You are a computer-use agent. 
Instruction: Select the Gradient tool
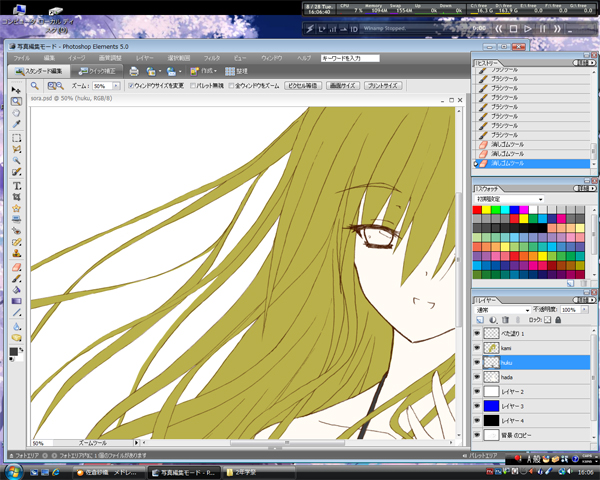coord(16,301)
